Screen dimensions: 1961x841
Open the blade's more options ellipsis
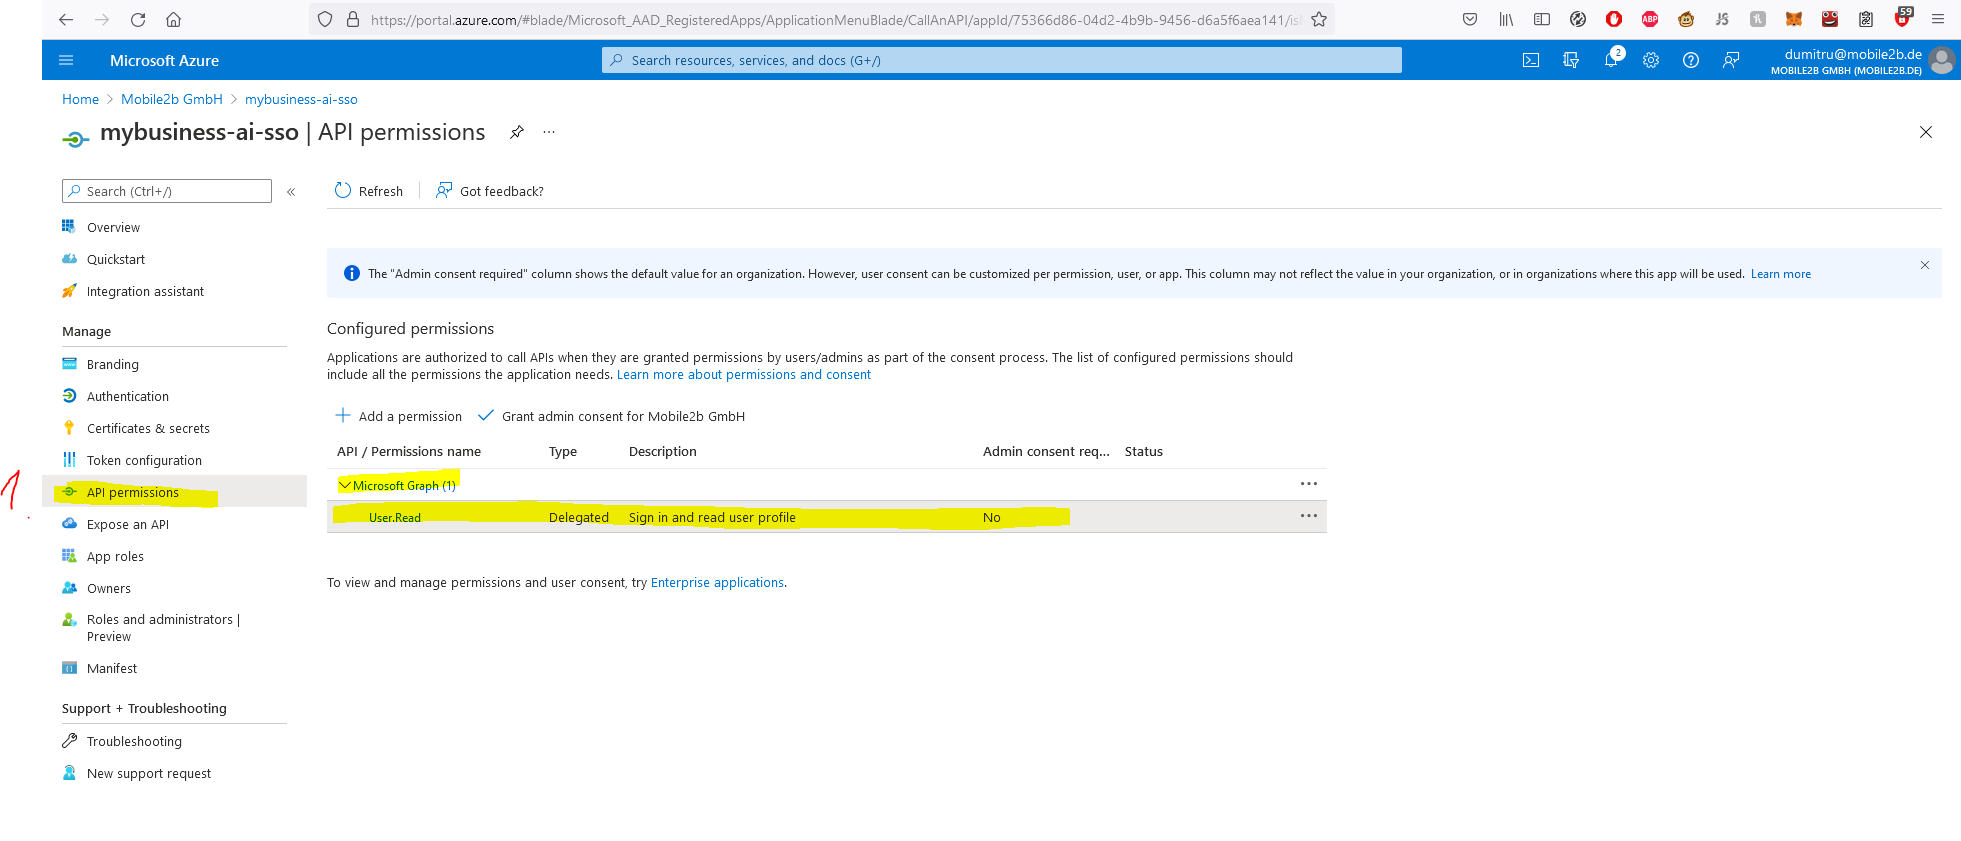(x=549, y=132)
